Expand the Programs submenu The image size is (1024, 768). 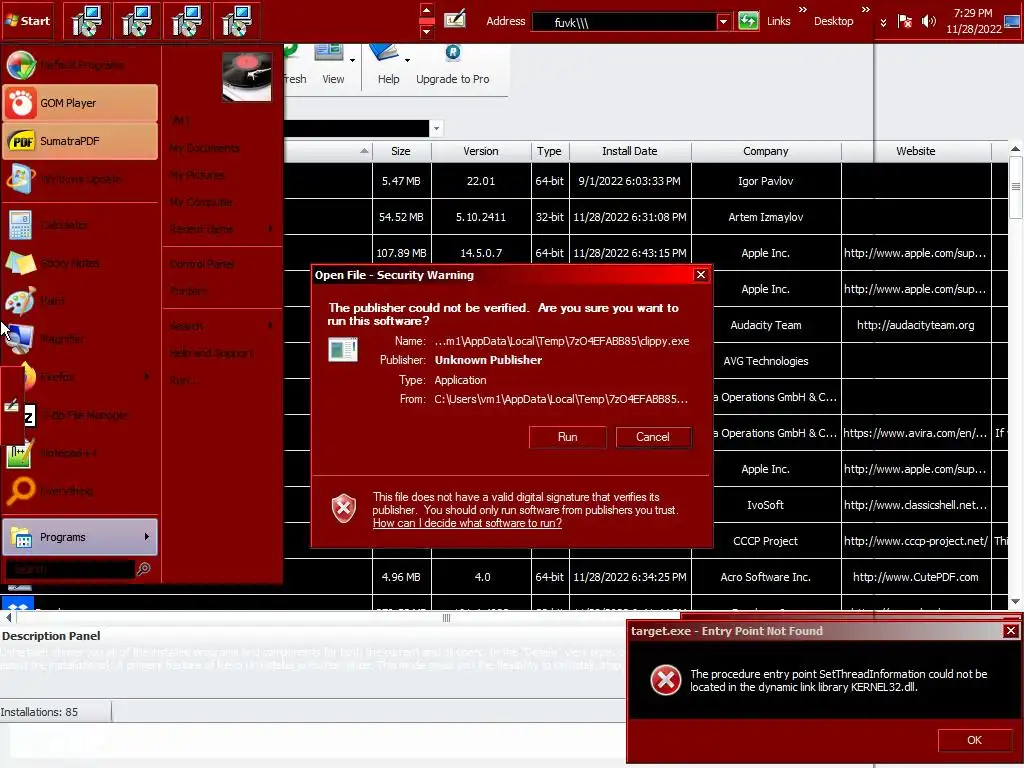point(80,537)
